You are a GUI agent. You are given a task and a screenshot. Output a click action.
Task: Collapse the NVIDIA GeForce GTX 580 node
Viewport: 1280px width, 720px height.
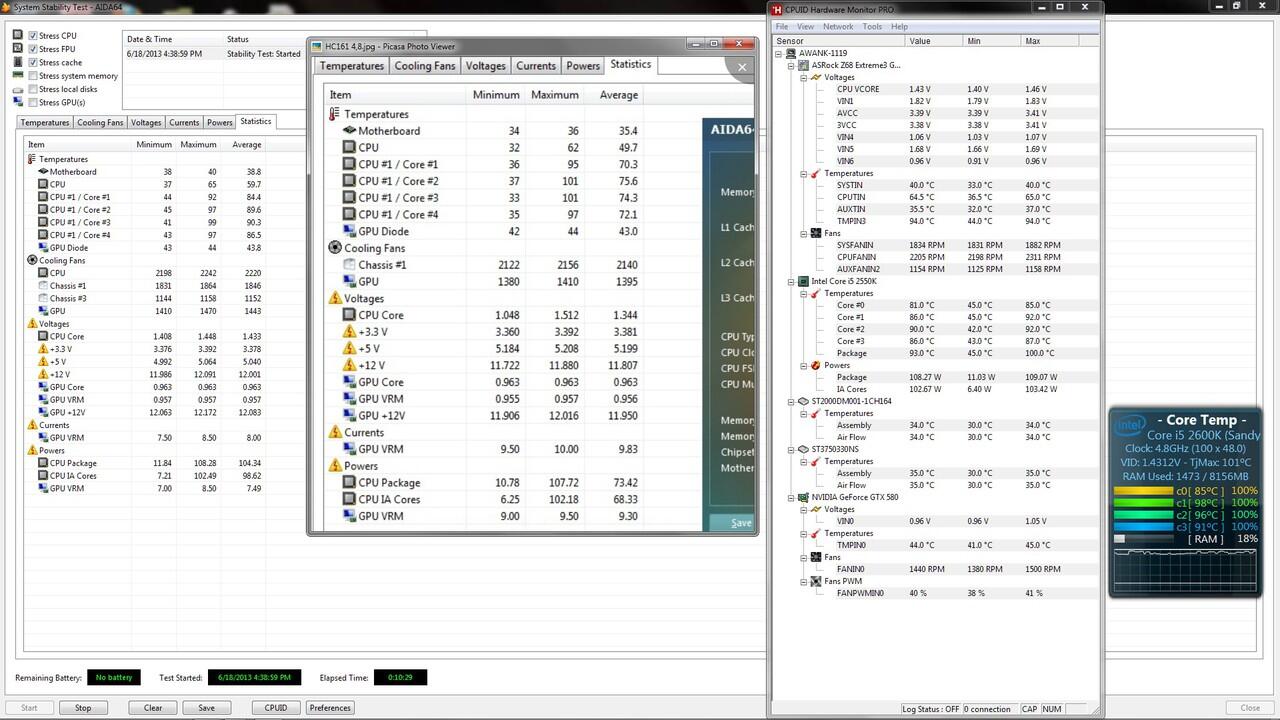[x=791, y=497]
